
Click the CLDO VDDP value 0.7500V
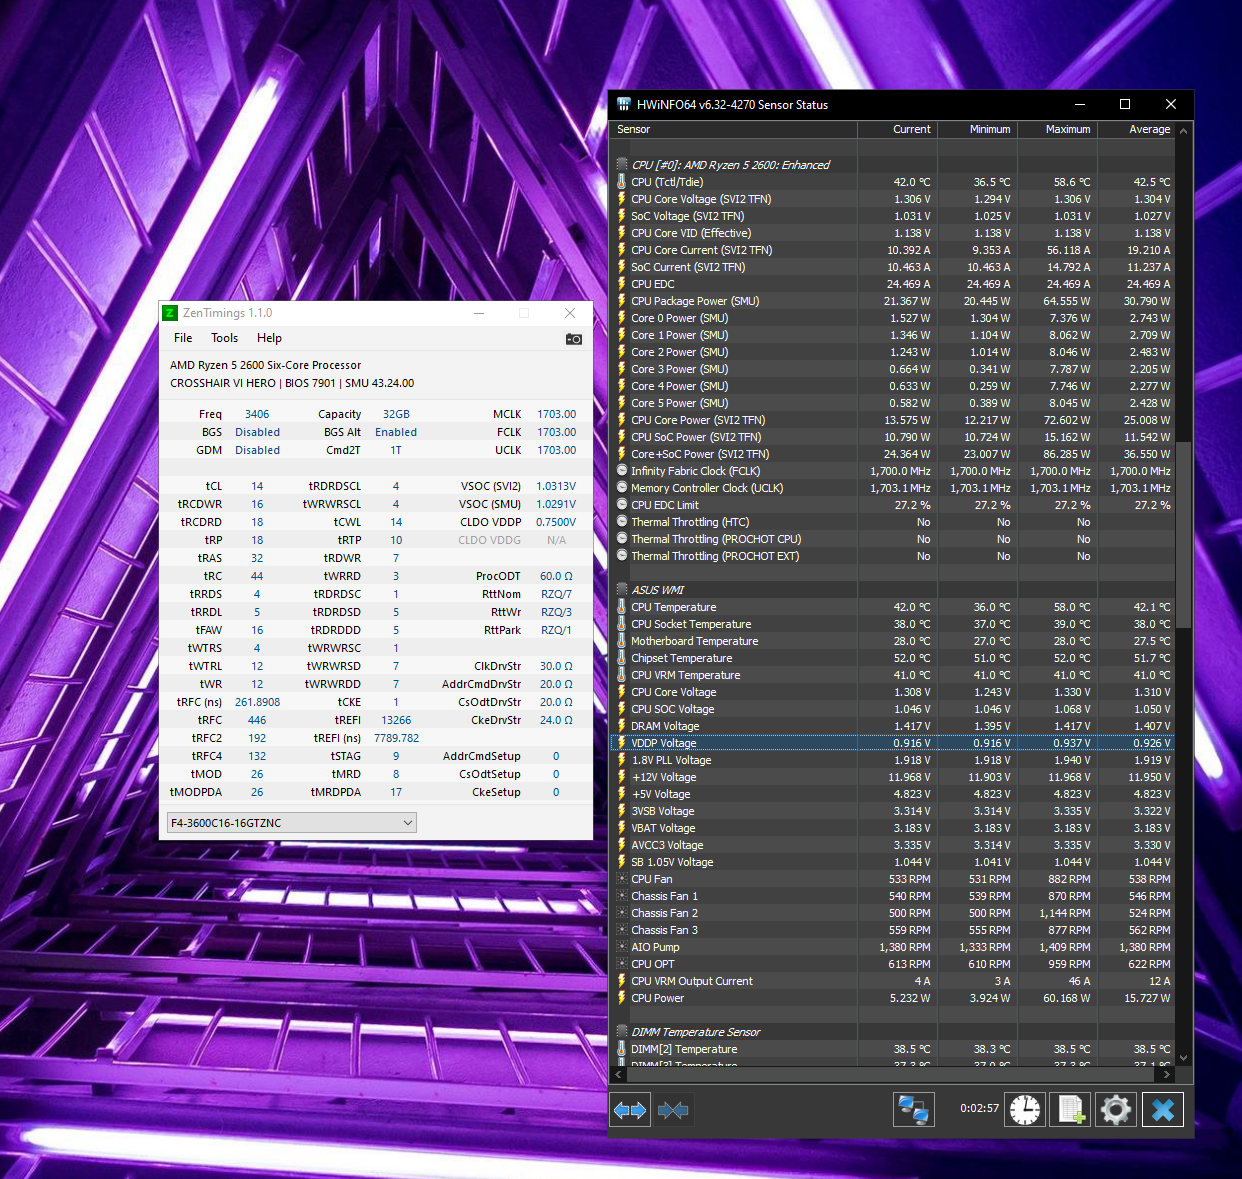(x=556, y=522)
